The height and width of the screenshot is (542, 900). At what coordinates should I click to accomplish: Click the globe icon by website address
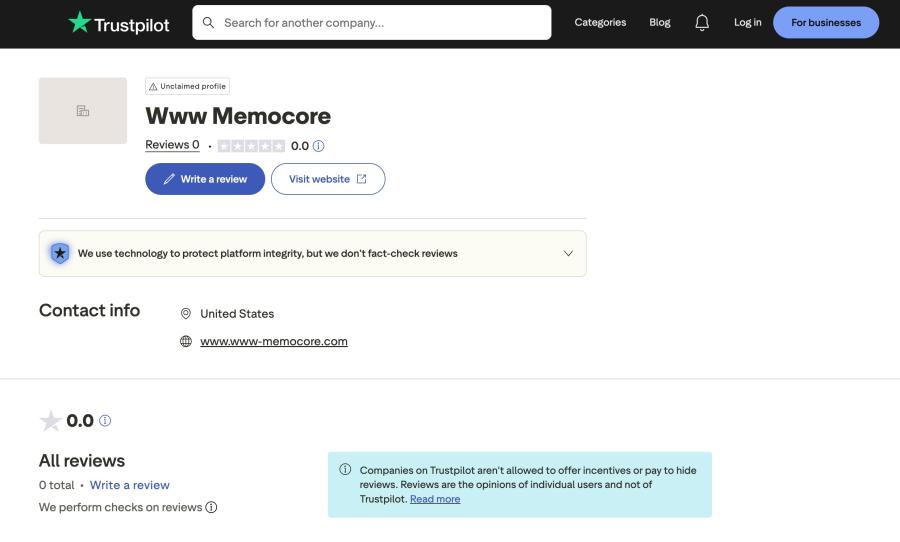pos(185,341)
